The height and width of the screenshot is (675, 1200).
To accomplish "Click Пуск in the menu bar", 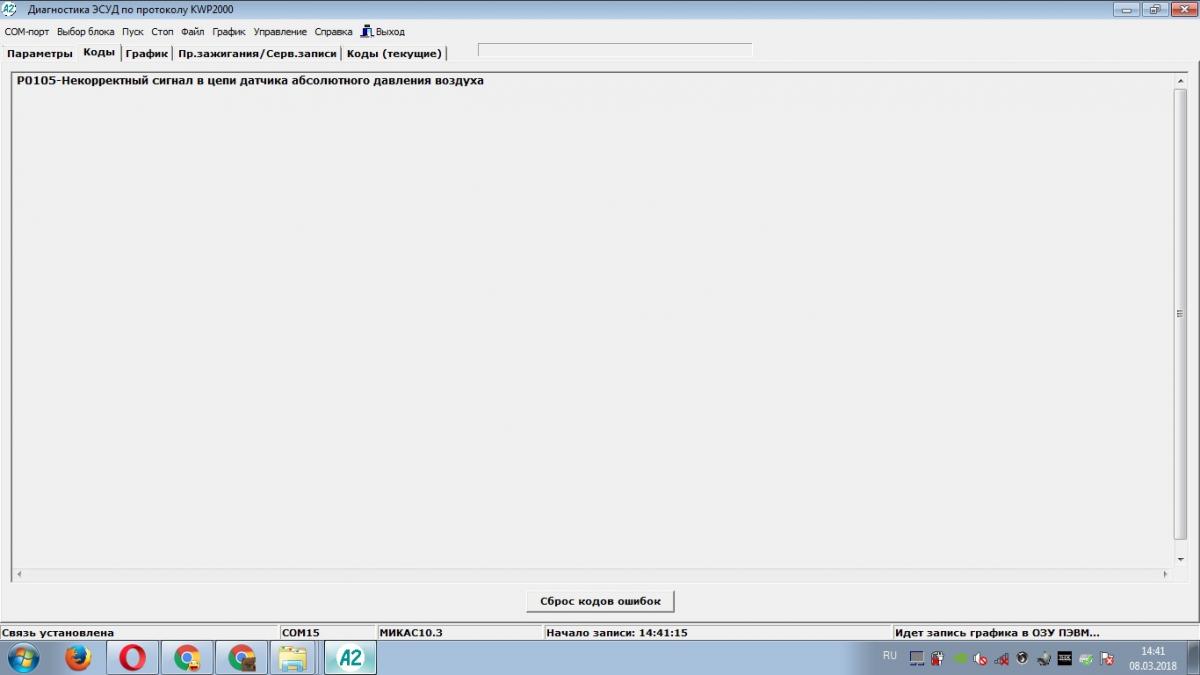I will (x=133, y=32).
